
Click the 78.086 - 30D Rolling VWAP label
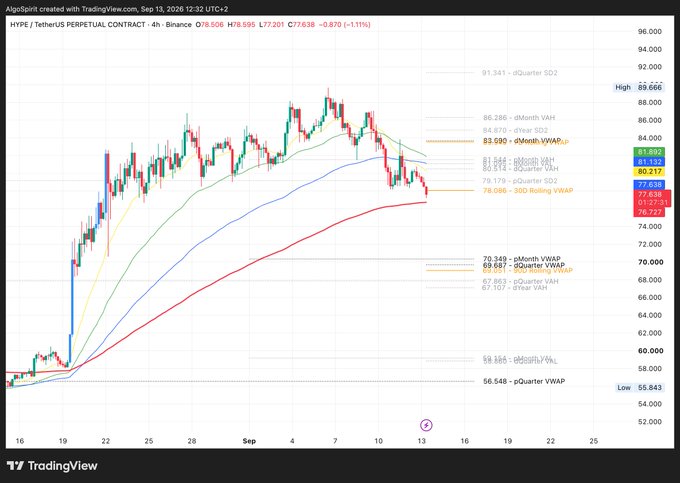[528, 190]
